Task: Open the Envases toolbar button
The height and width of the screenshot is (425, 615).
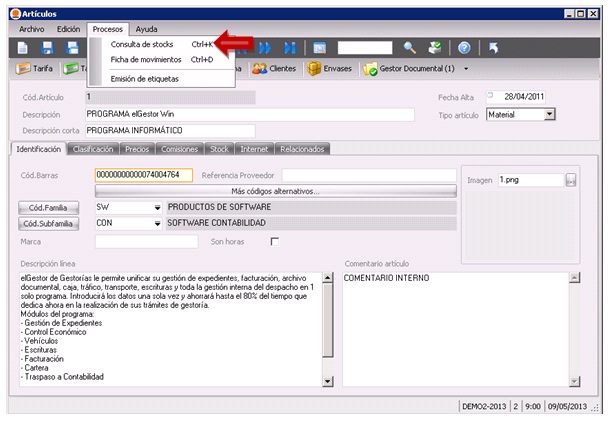Action: [x=330, y=69]
